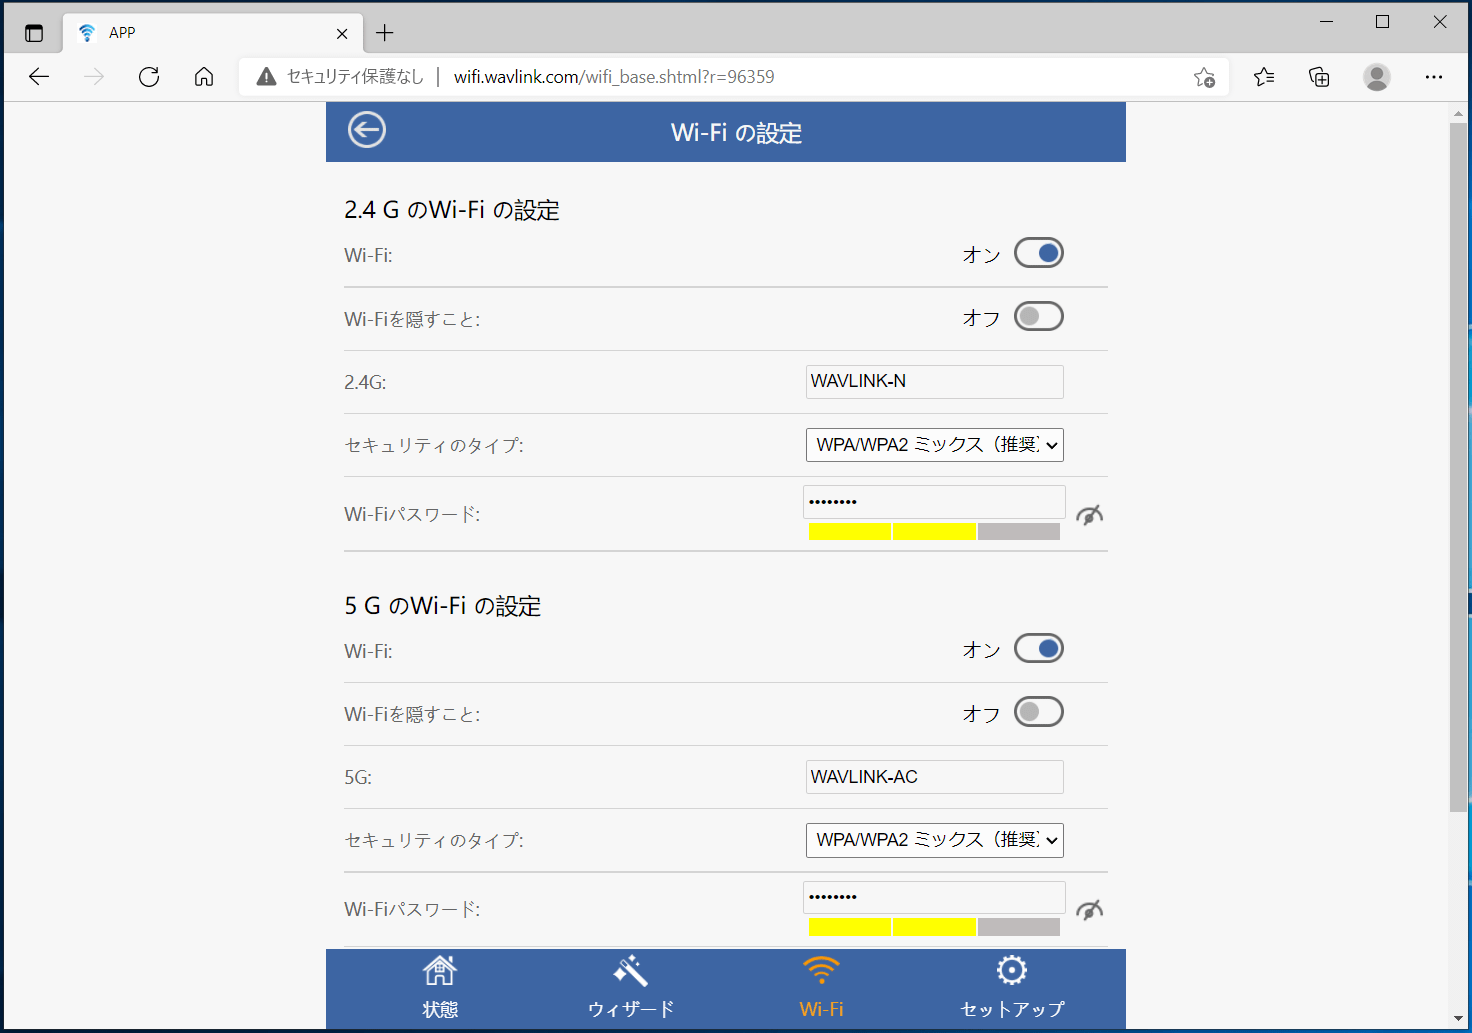Viewport: 1472px width, 1033px height.
Task: Show the 2.4G Wi-Fi password via eye icon
Action: point(1089,515)
